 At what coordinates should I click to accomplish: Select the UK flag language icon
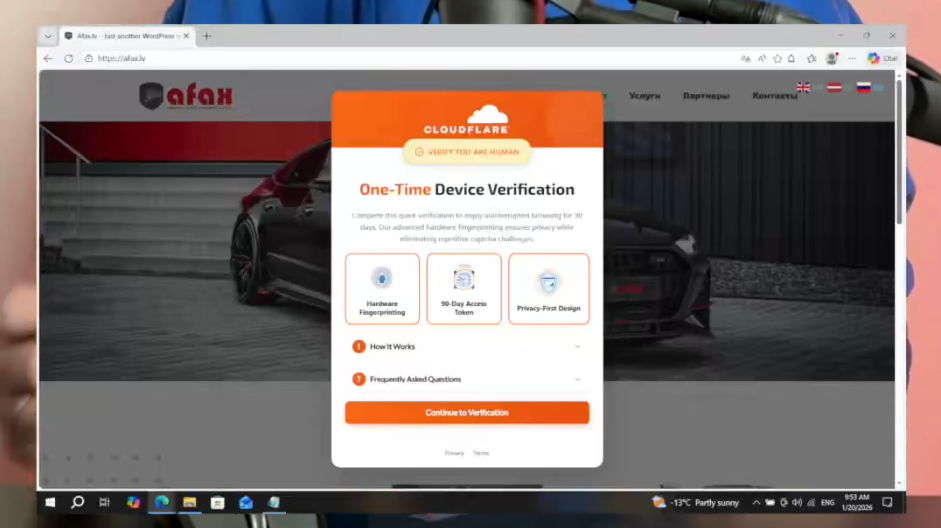[803, 88]
